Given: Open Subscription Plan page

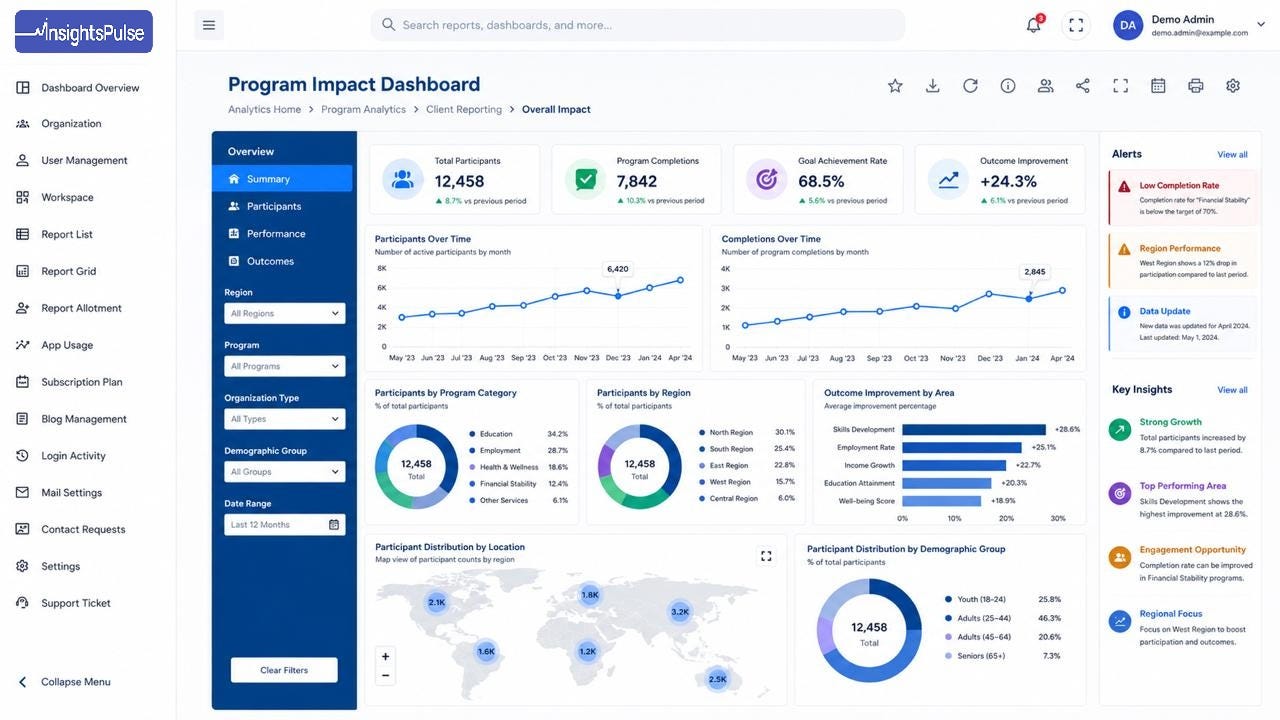Looking at the screenshot, I should click(69, 382).
